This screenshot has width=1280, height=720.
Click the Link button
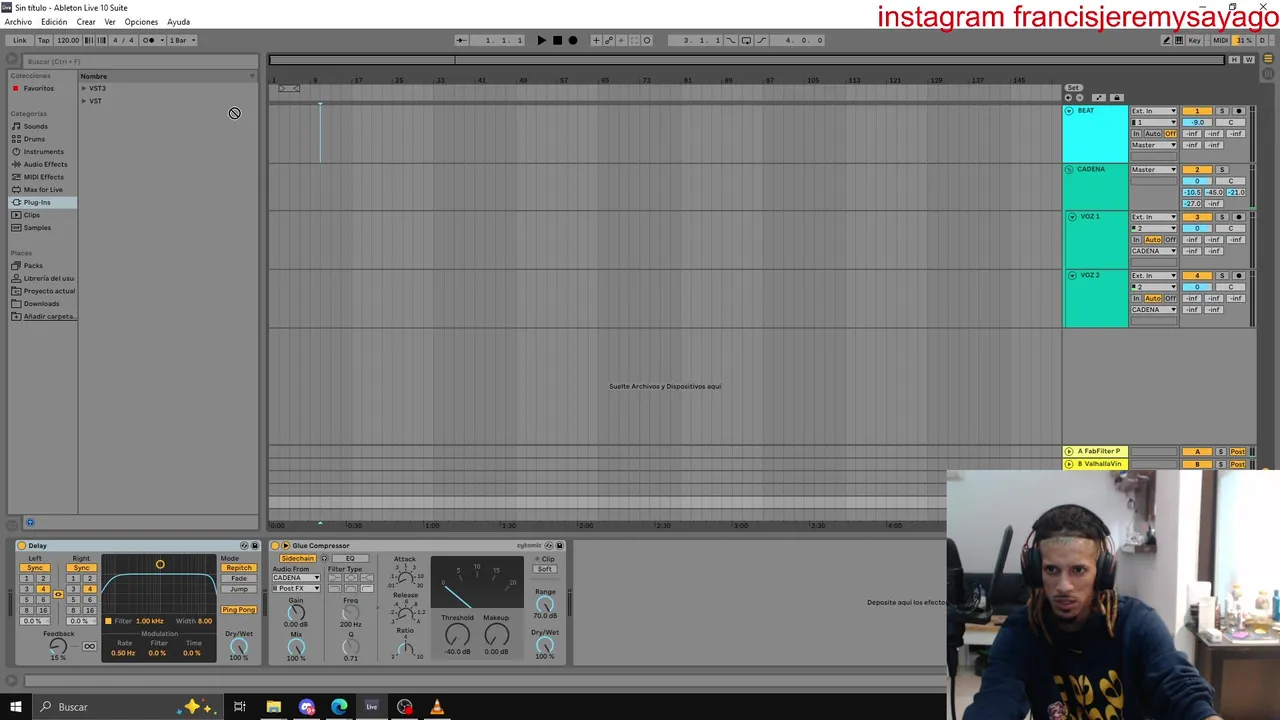click(20, 40)
